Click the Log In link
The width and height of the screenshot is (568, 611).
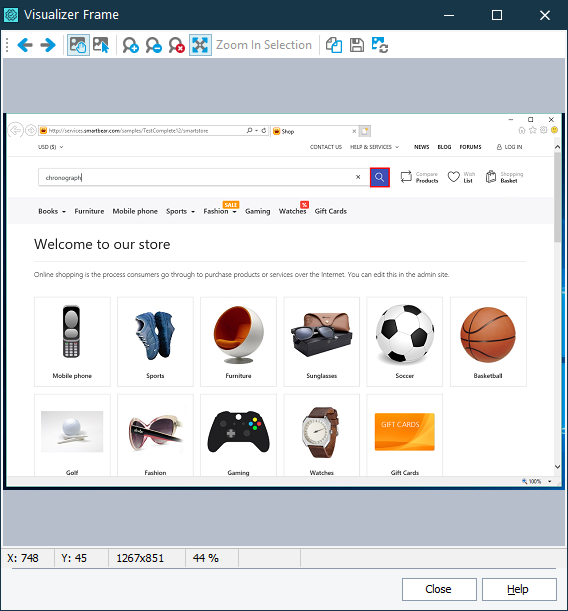click(509, 147)
